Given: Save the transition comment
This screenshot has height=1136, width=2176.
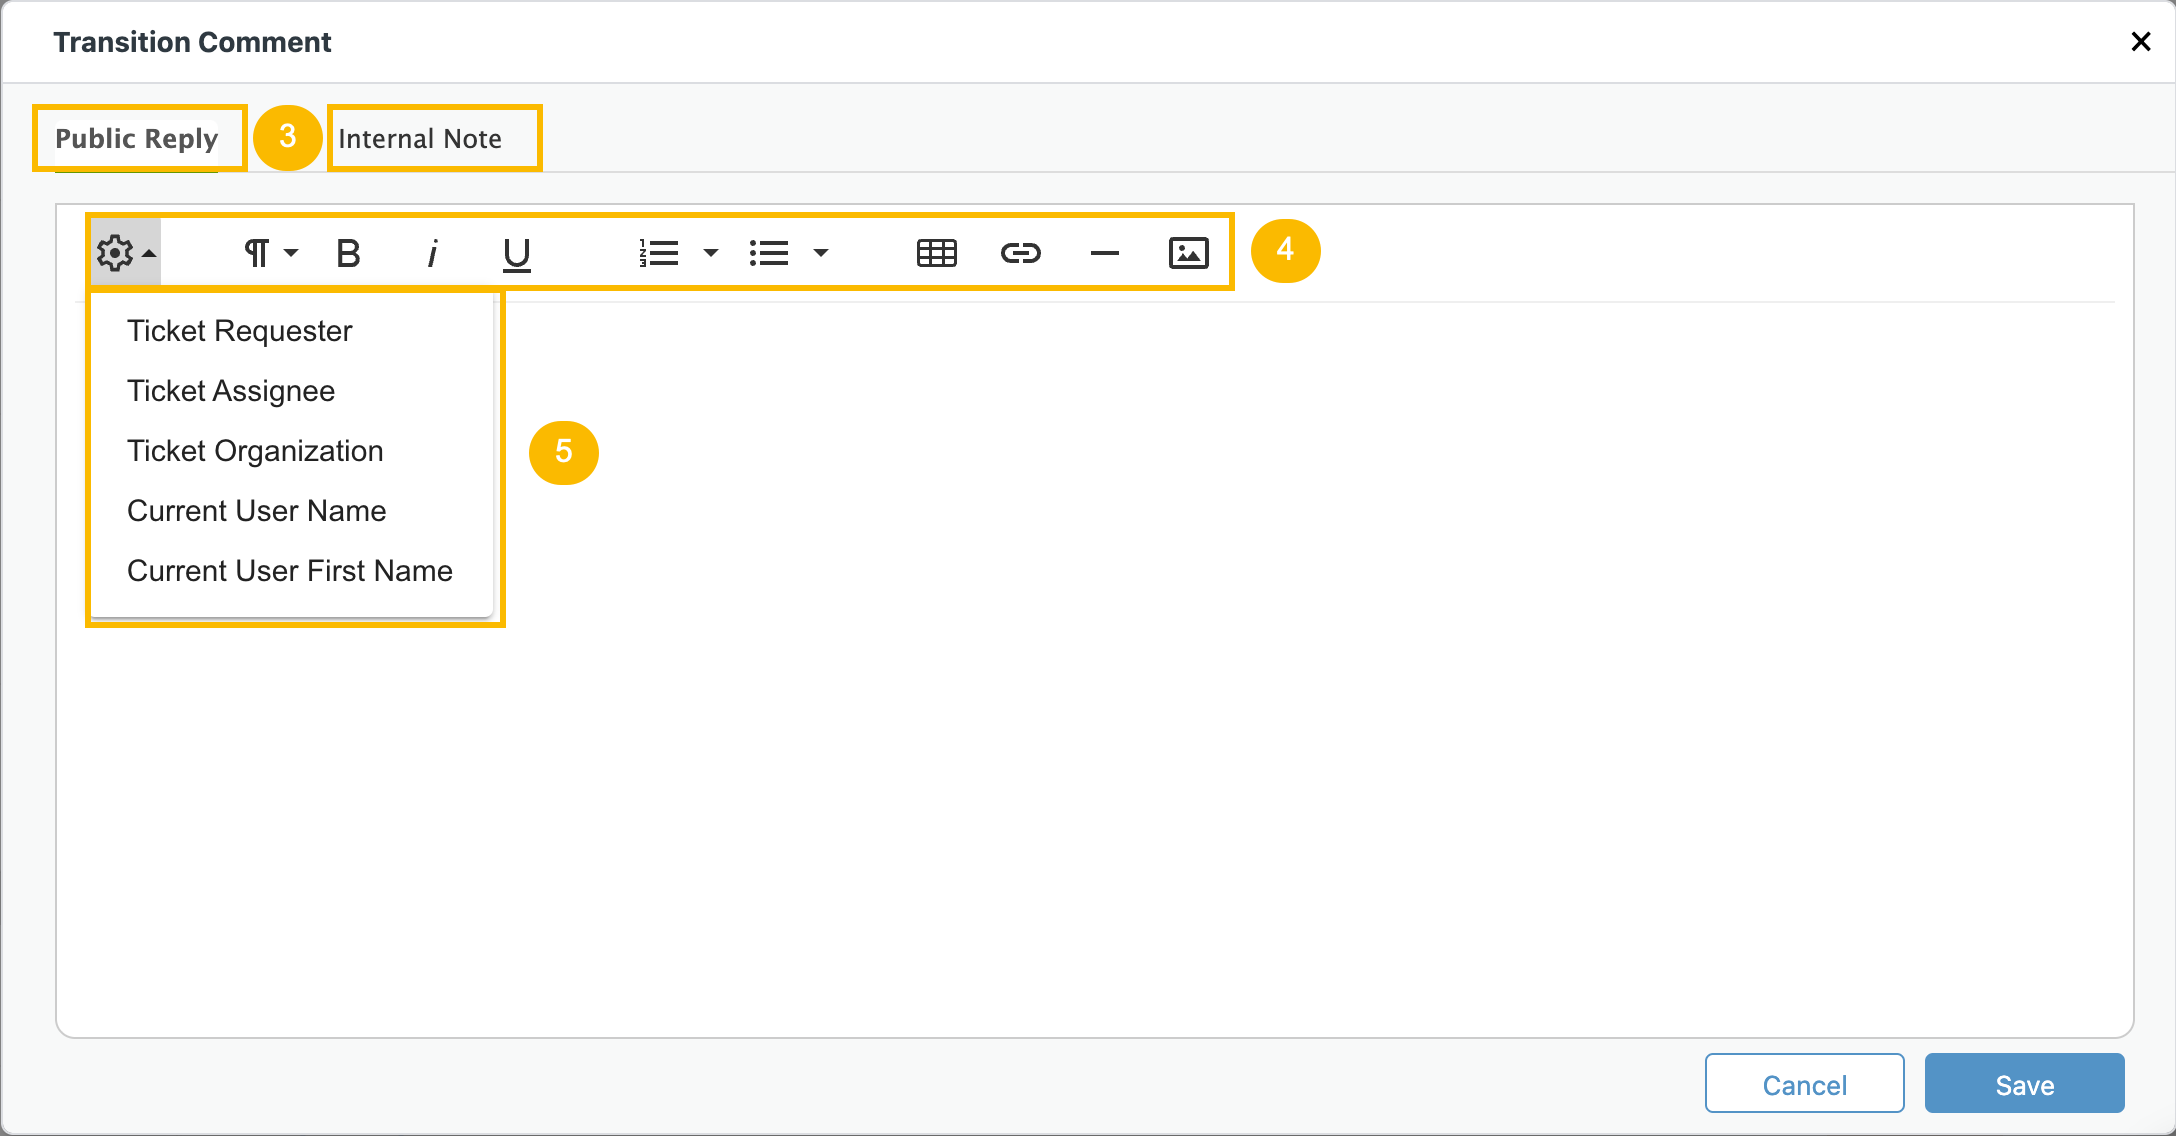Looking at the screenshot, I should 2024,1084.
